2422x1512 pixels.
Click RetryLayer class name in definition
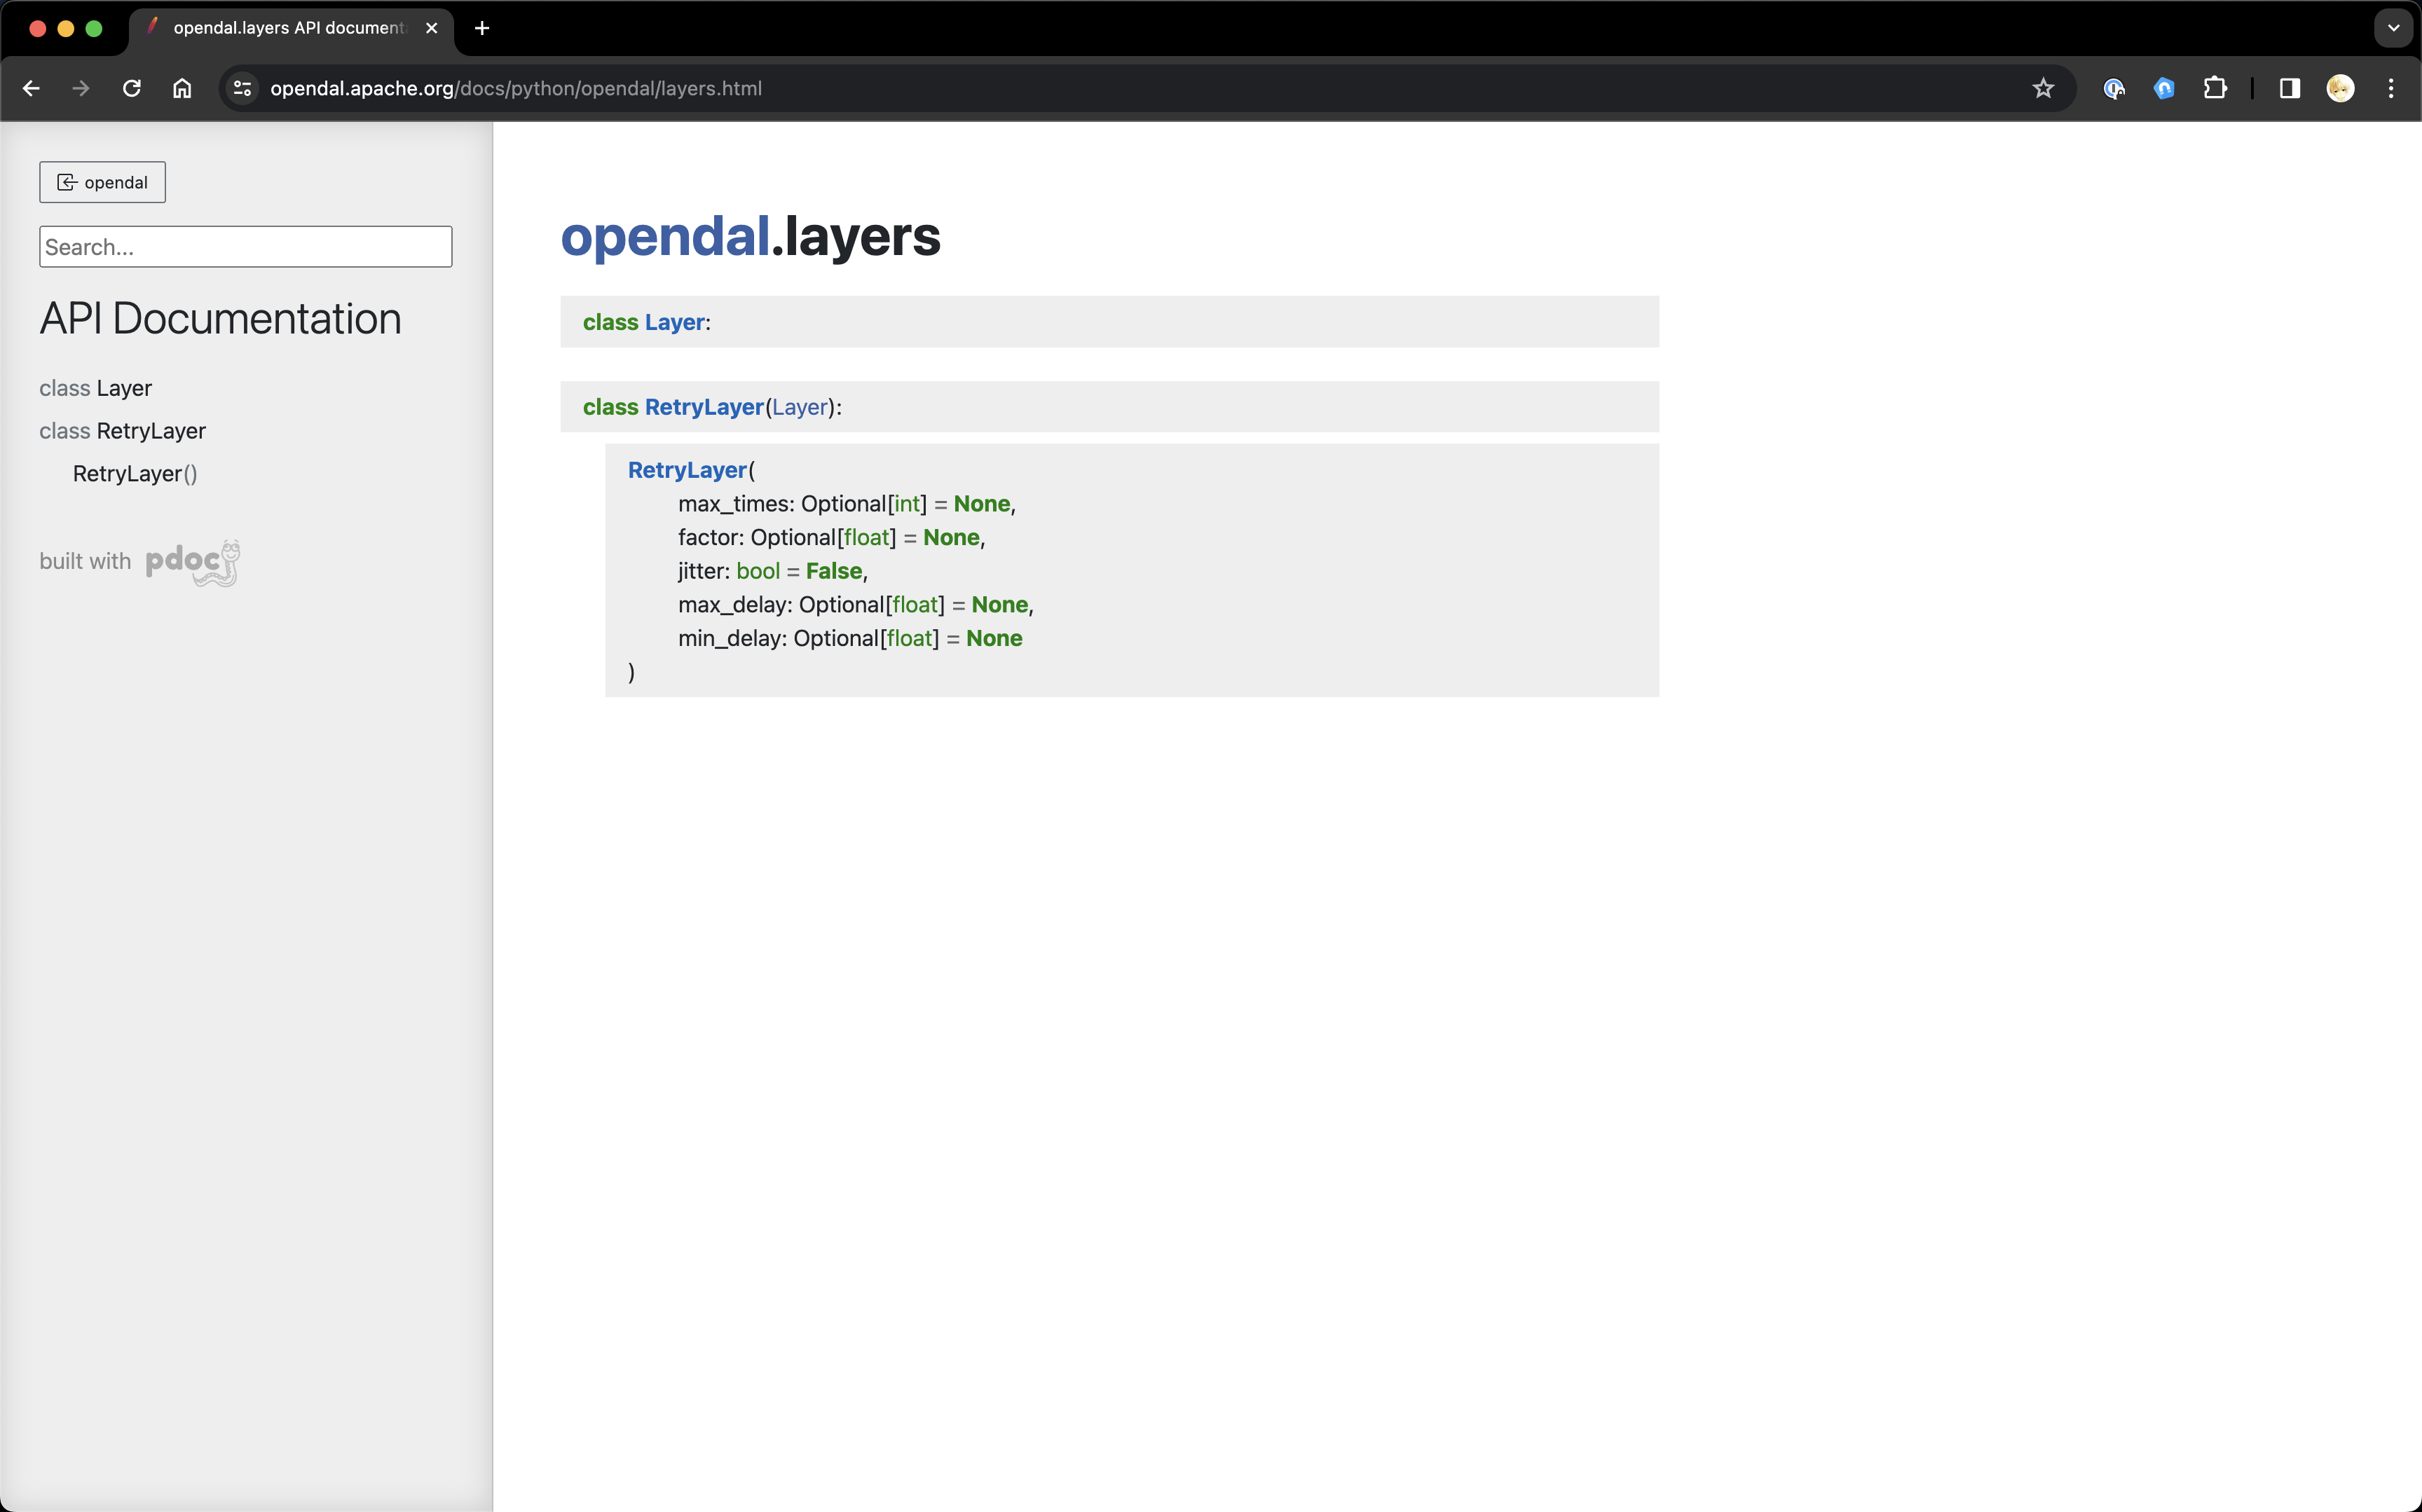tap(704, 407)
